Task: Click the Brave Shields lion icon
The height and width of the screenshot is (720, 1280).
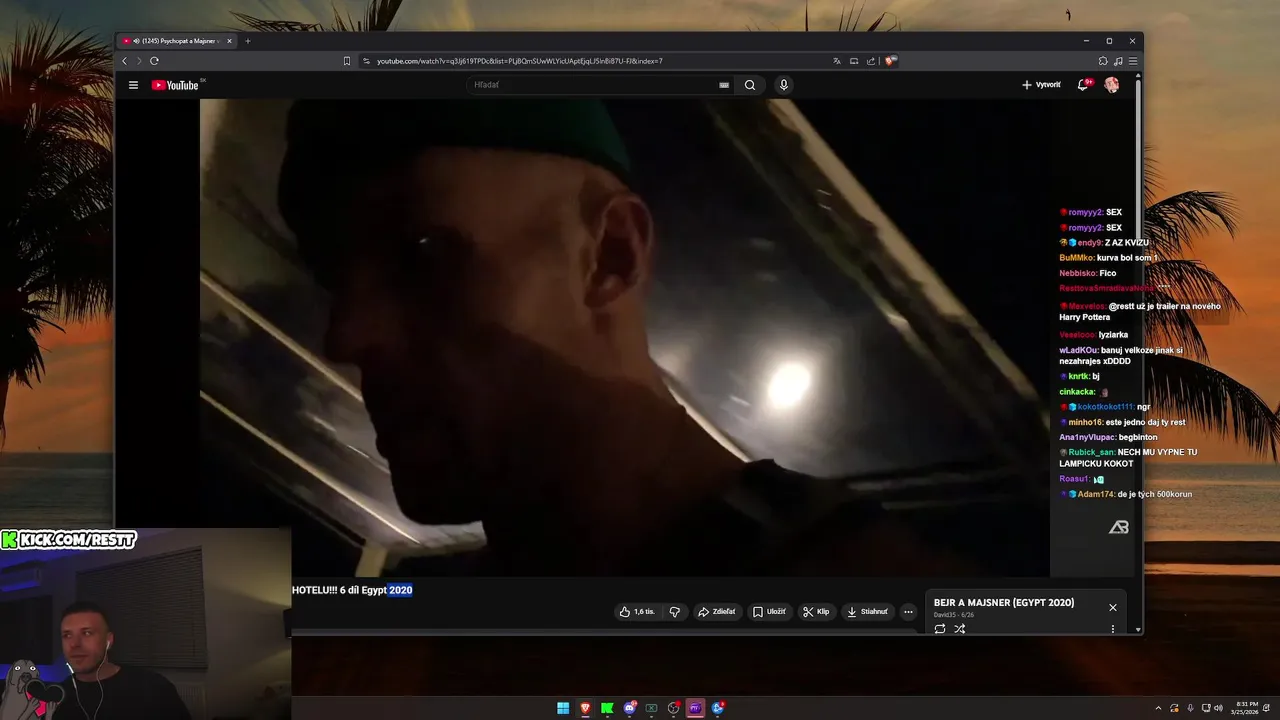Action: click(889, 61)
